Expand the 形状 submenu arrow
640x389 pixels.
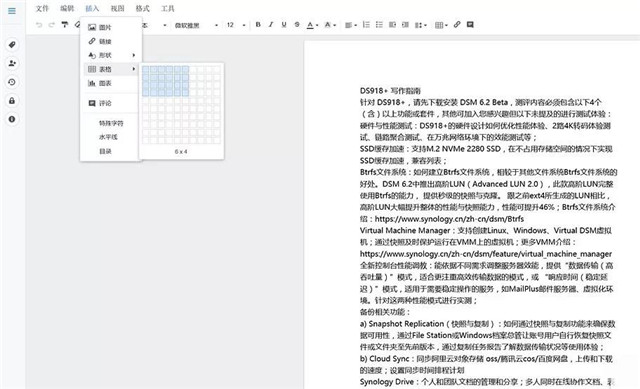133,55
